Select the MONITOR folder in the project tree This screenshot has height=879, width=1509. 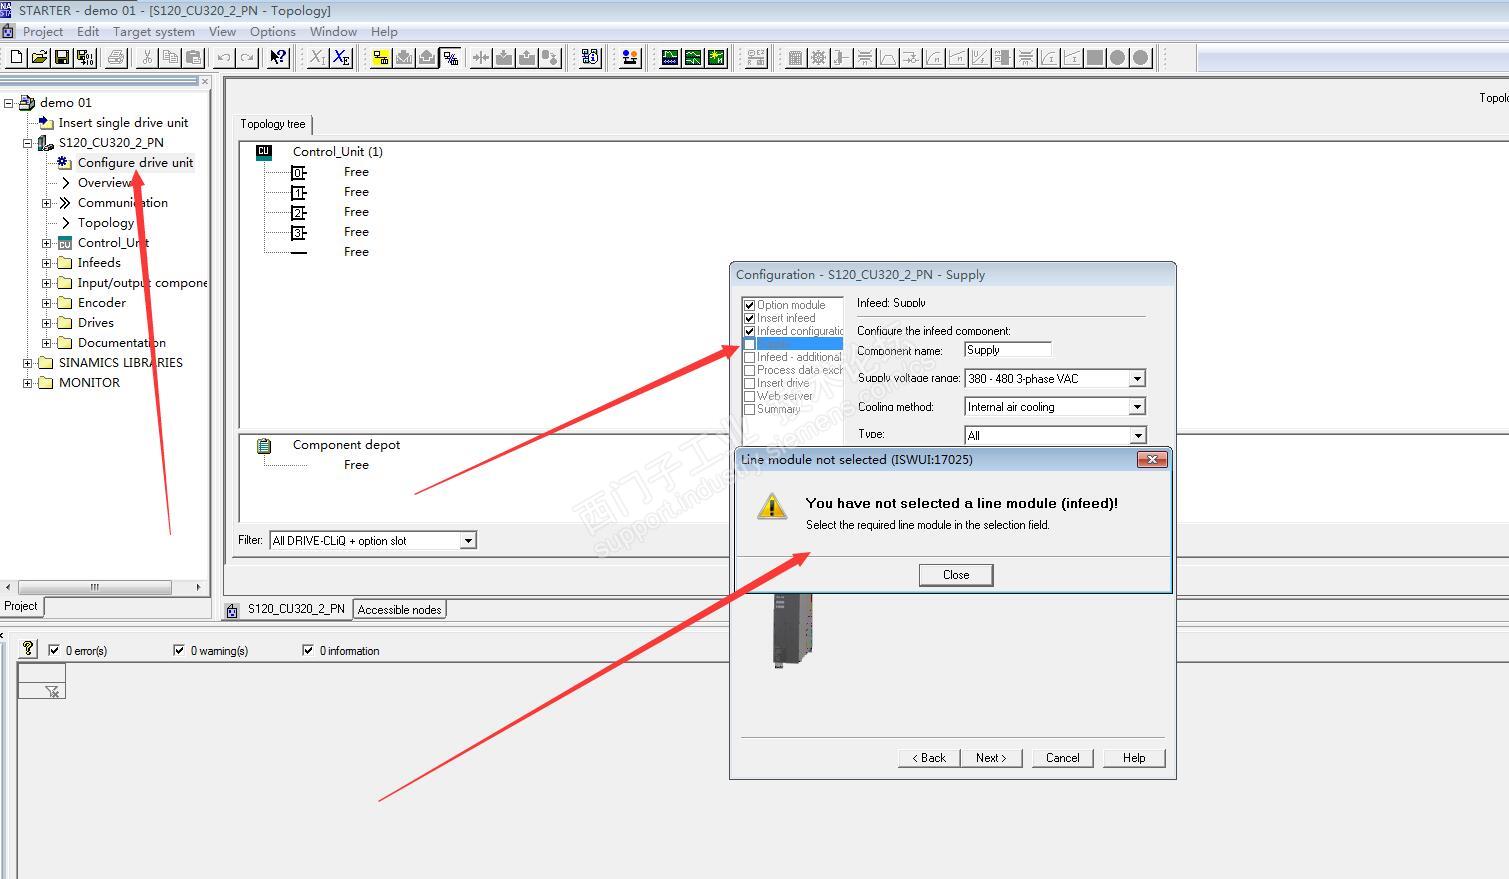[89, 383]
